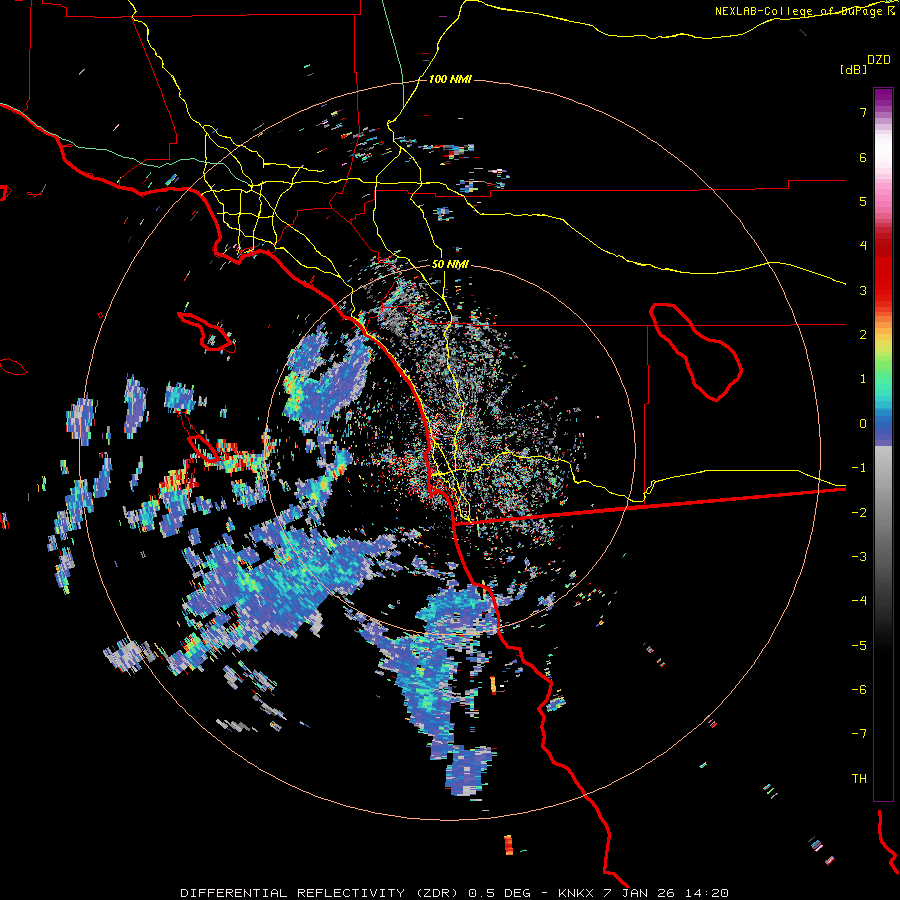
Task: Click the "-1" scale label
Action: coord(859,468)
